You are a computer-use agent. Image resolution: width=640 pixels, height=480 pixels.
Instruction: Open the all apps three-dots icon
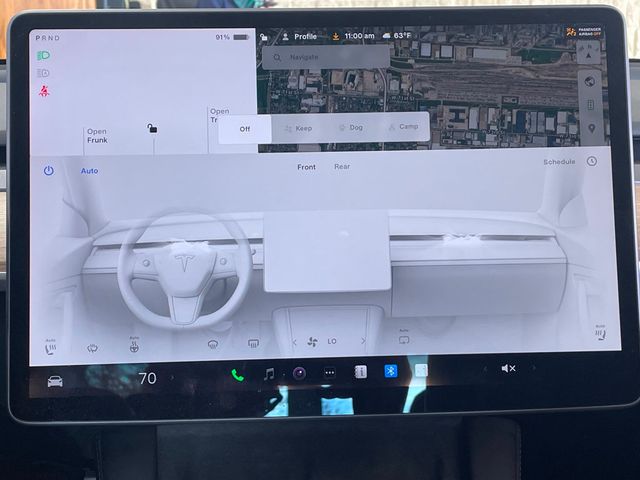[330, 372]
